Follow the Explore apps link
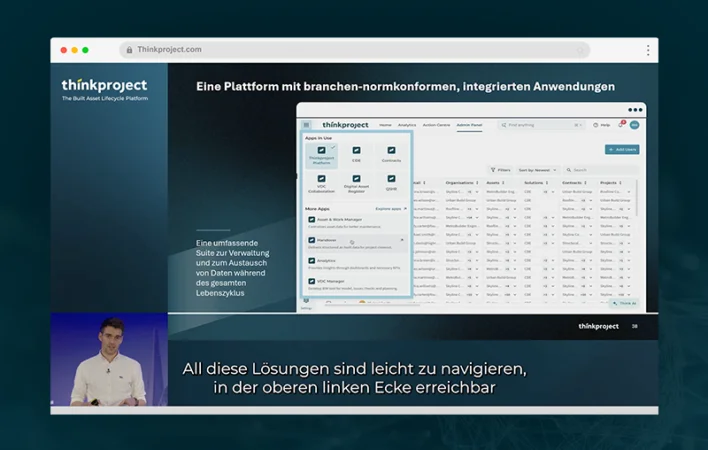The width and height of the screenshot is (708, 450). pos(390,208)
